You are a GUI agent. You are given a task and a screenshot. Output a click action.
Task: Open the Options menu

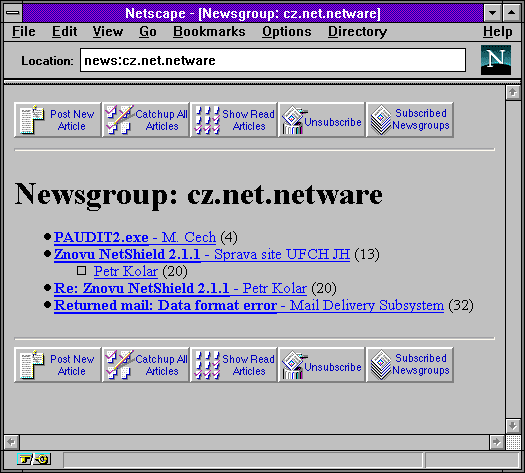[x=287, y=32]
